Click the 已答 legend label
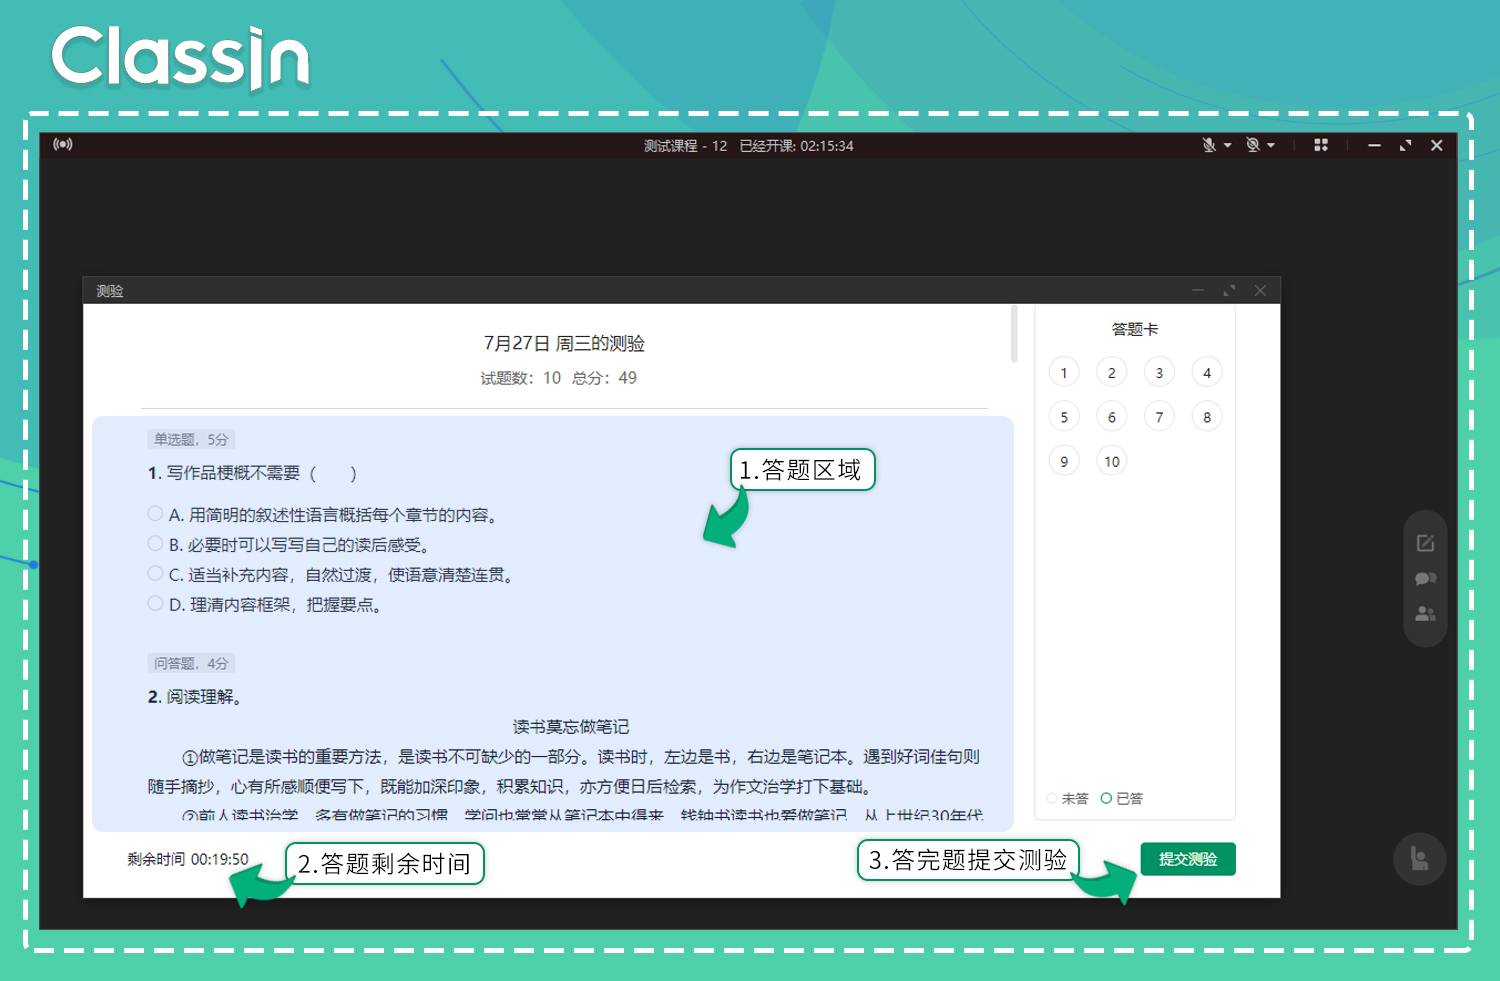Screen dimensions: 1500x981 click(x=1129, y=798)
